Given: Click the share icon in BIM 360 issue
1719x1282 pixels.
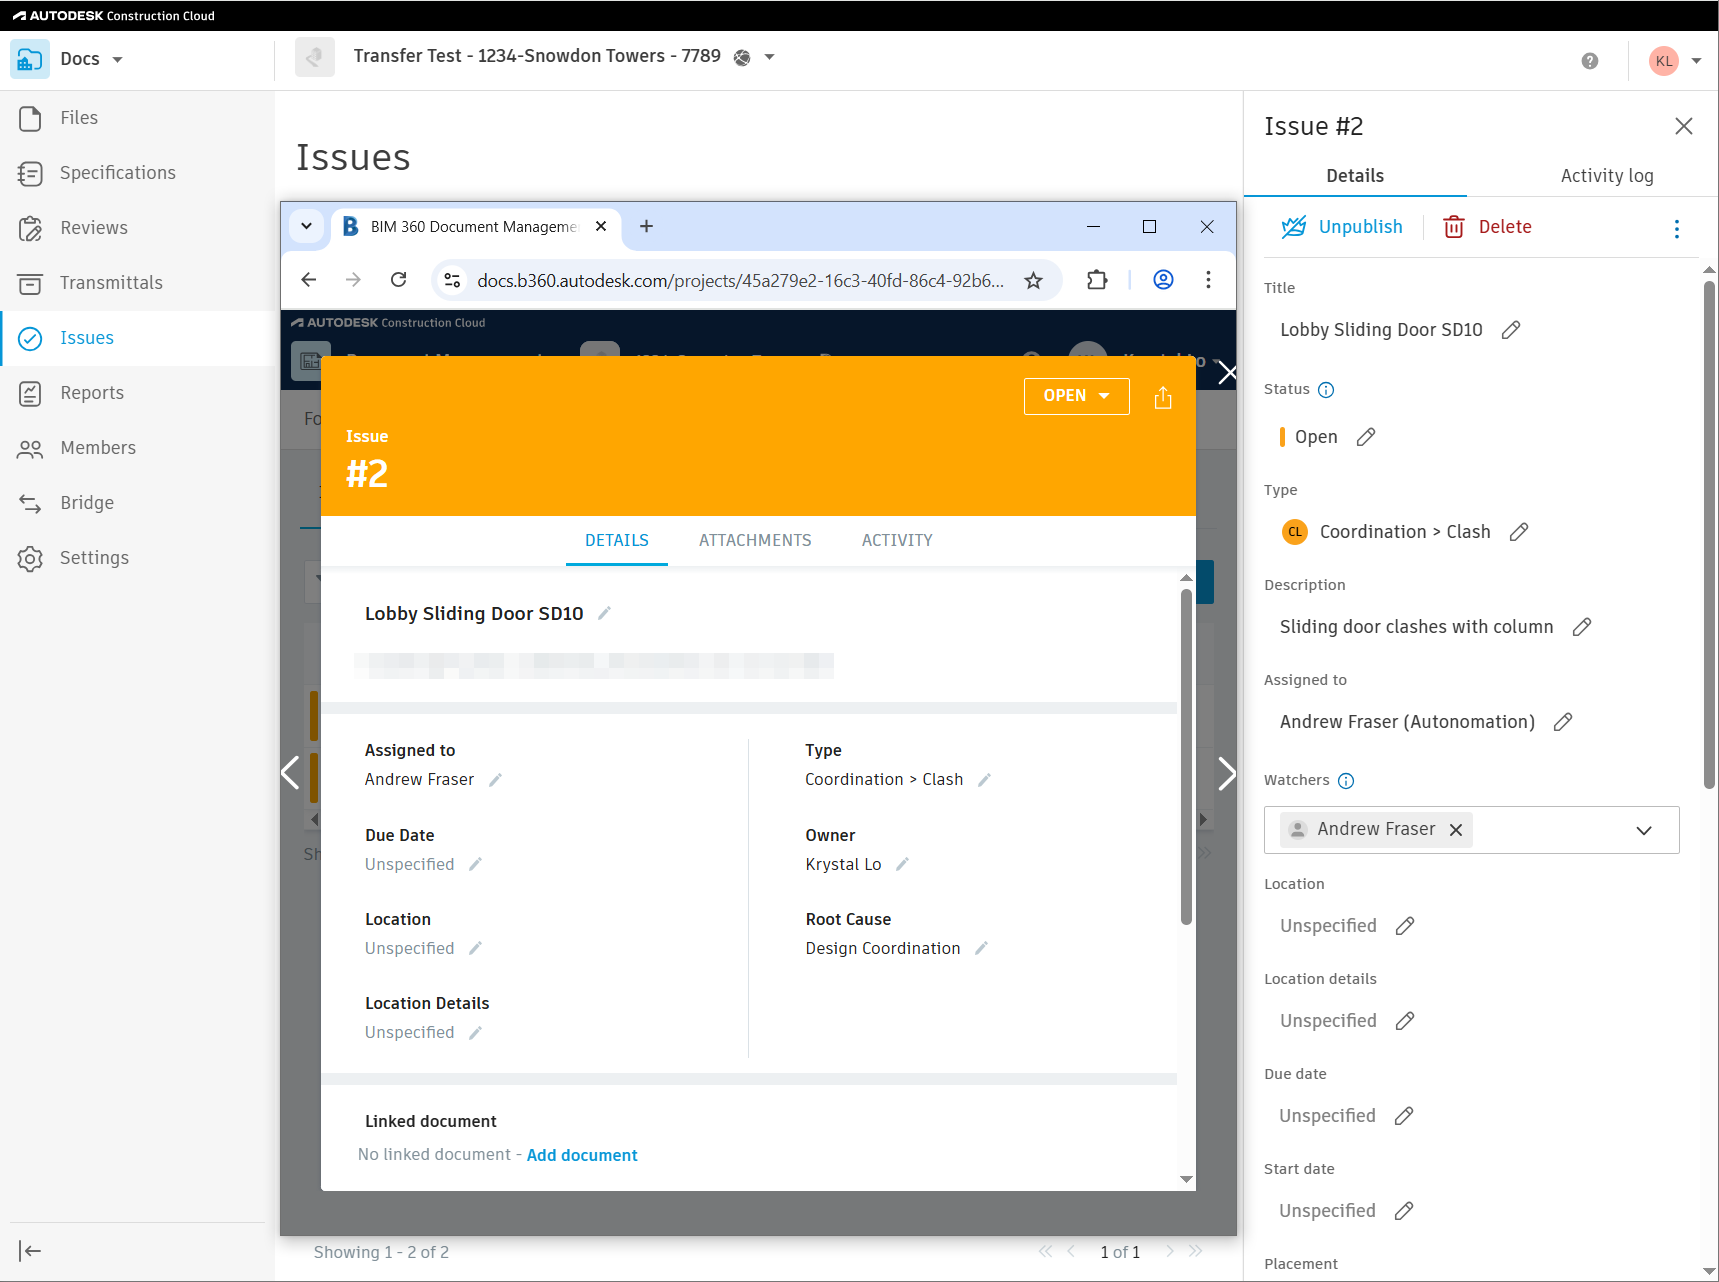Looking at the screenshot, I should point(1163,398).
